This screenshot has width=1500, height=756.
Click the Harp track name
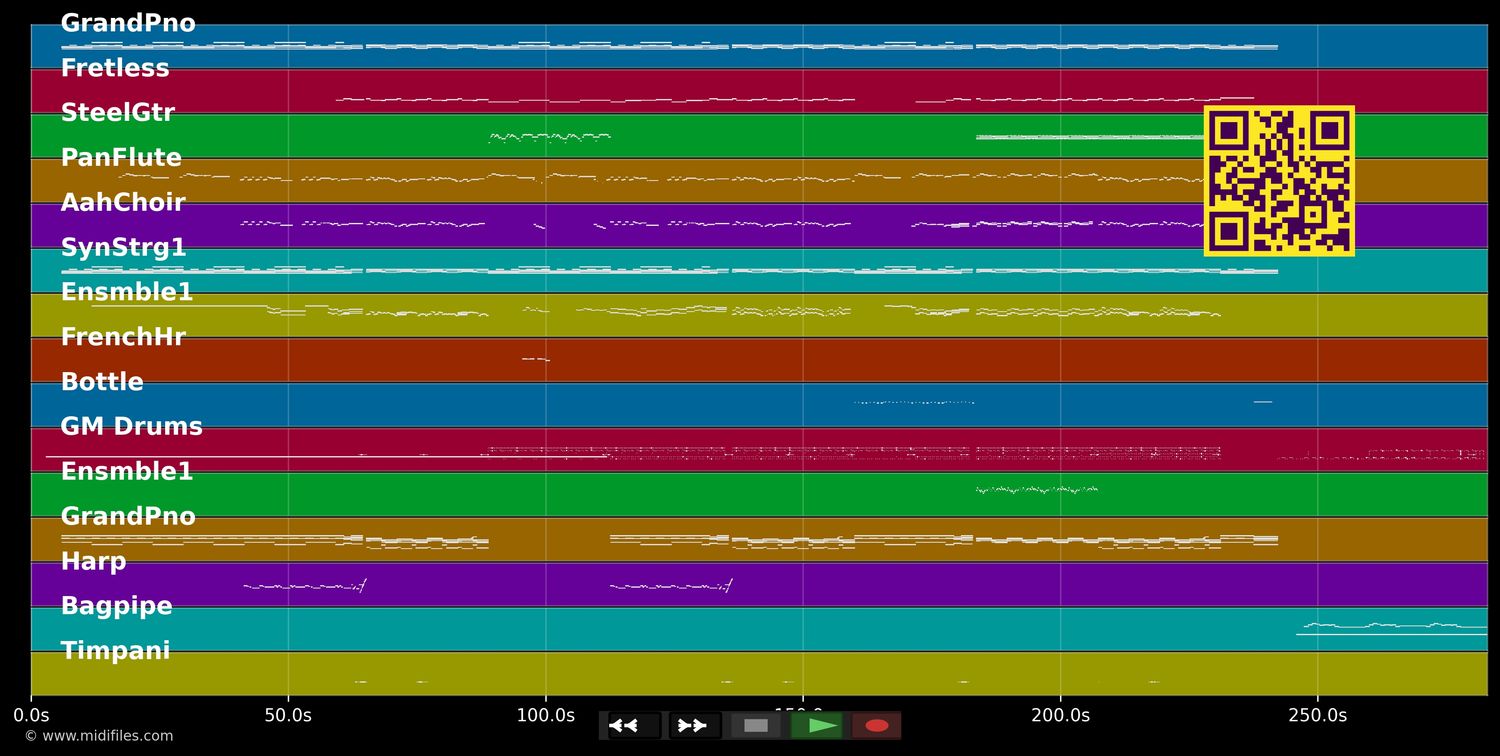pyautogui.click(x=94, y=561)
